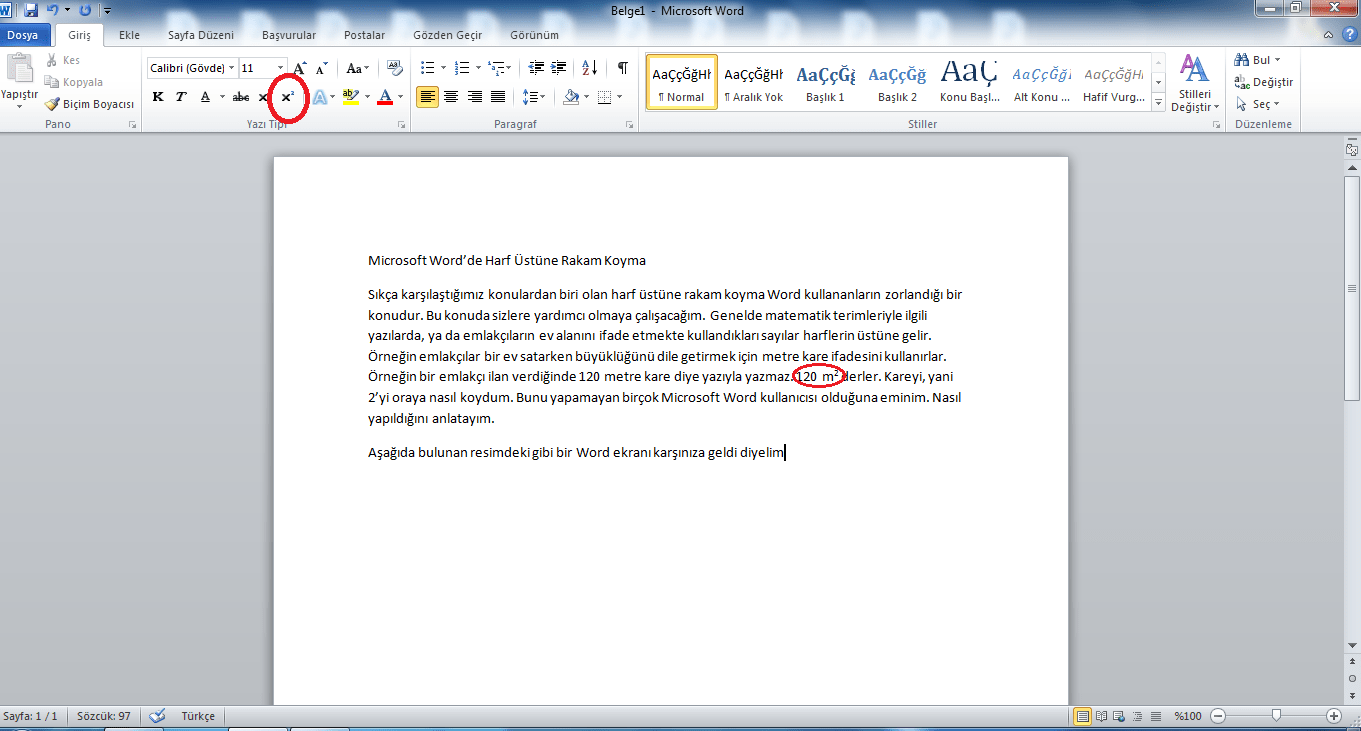Click the Türkçe language indicator

198,716
